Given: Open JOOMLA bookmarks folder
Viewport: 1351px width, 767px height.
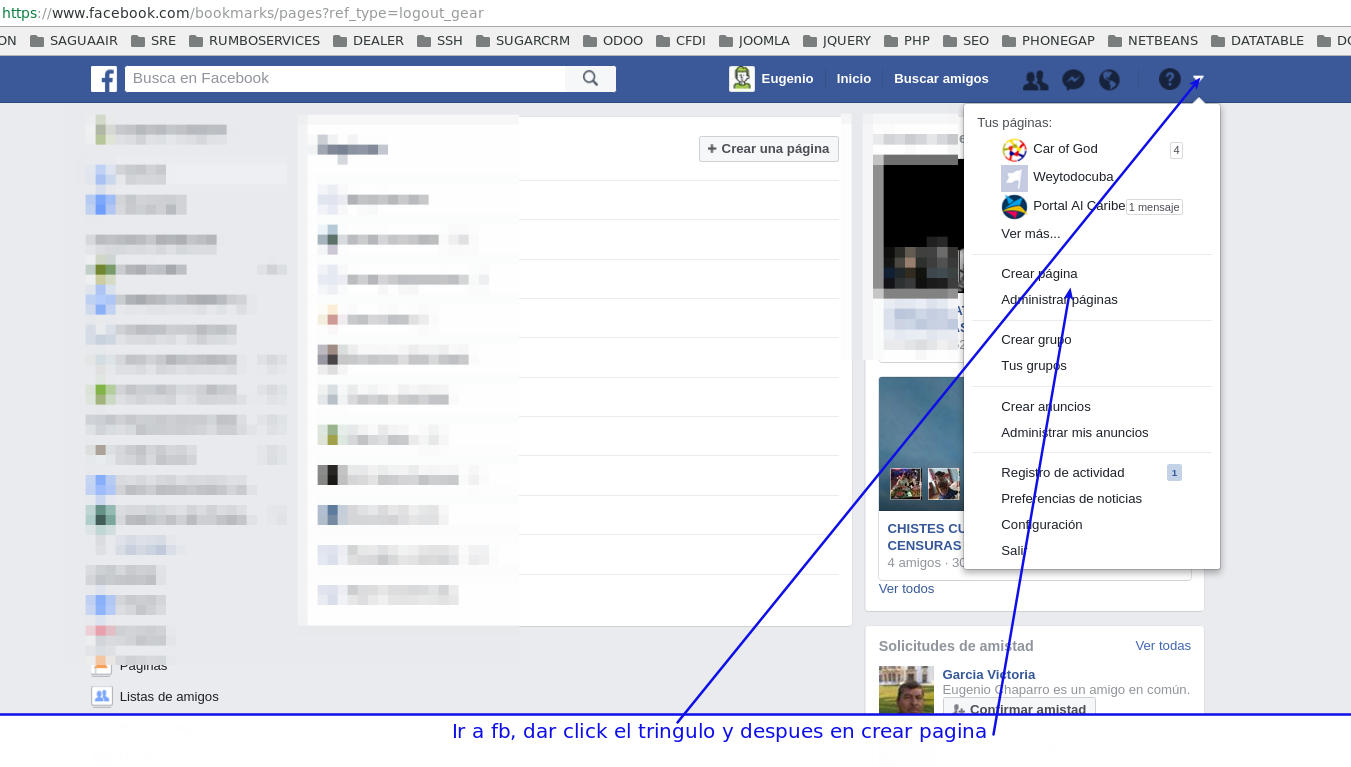Looking at the screenshot, I should click(x=755, y=41).
